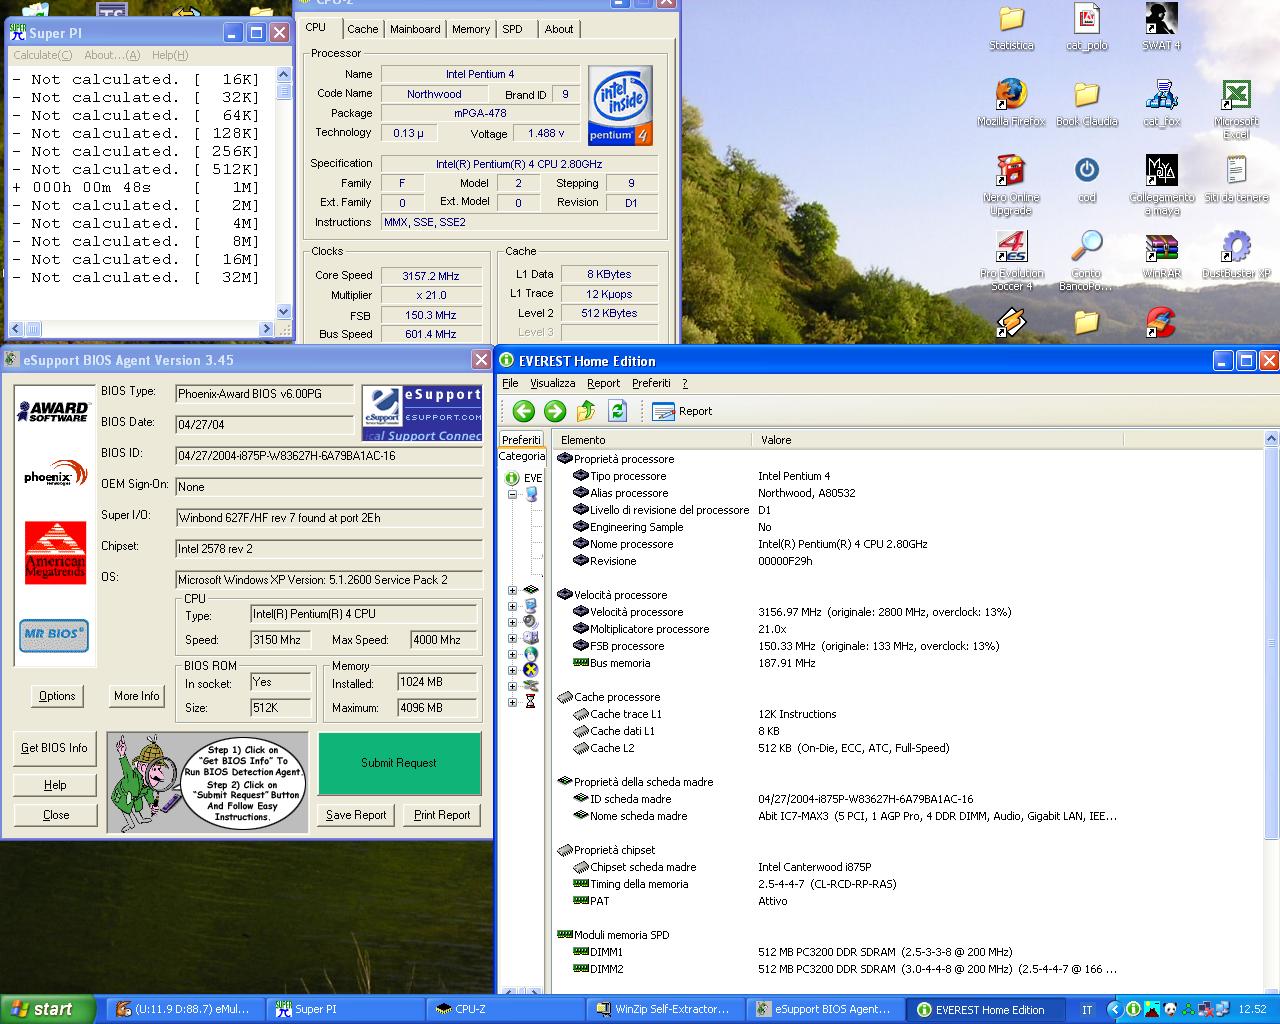The height and width of the screenshot is (1024, 1280).
Task: Open the Calculate menu in Super PI
Action: [42, 55]
